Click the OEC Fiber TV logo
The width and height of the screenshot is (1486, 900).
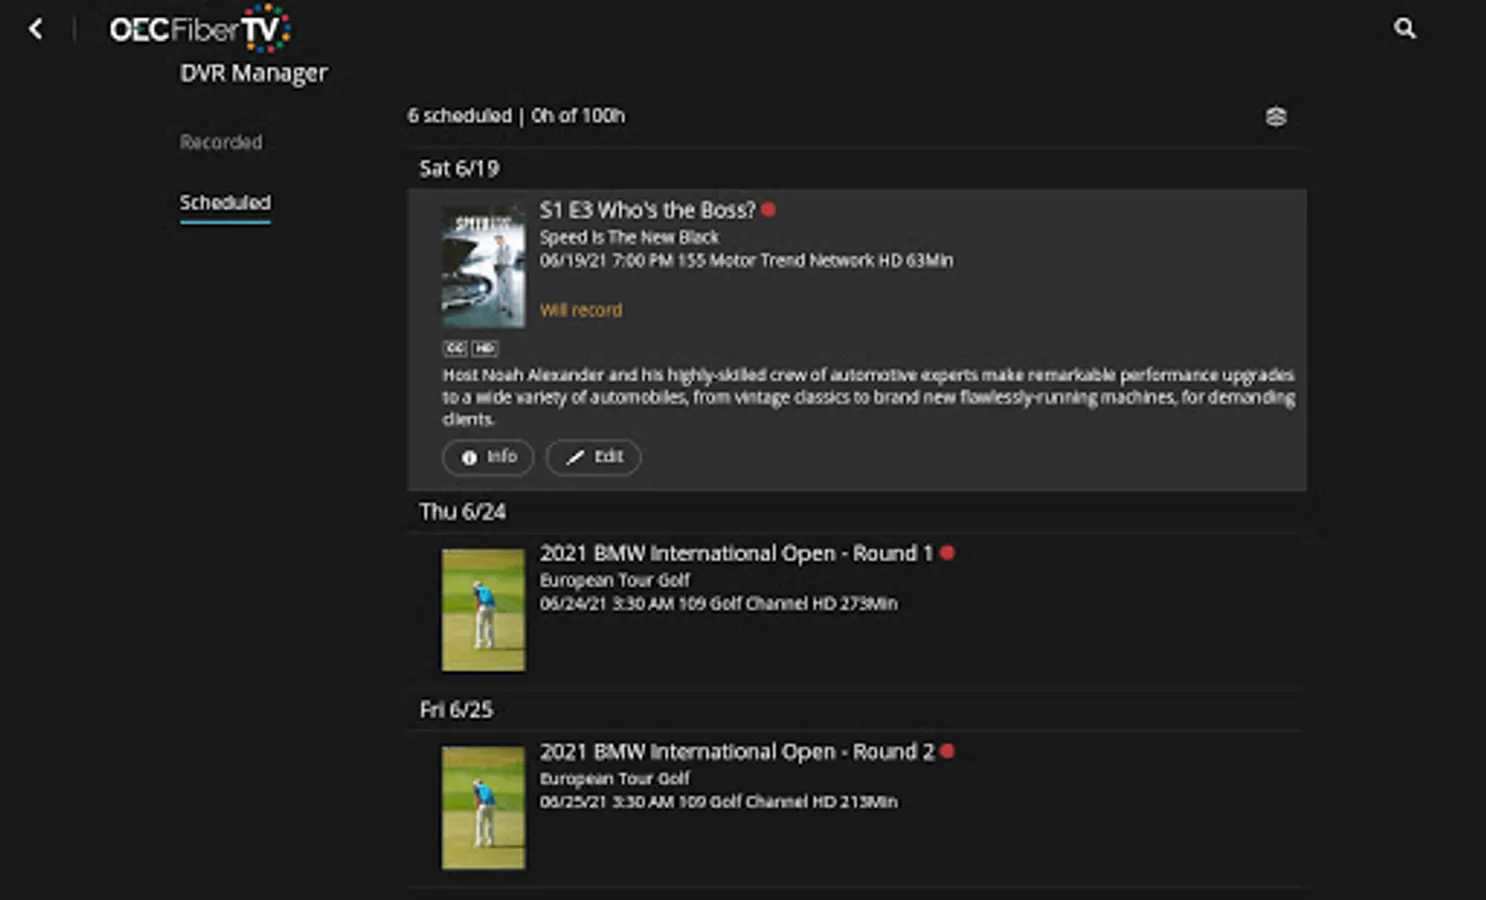tap(200, 29)
